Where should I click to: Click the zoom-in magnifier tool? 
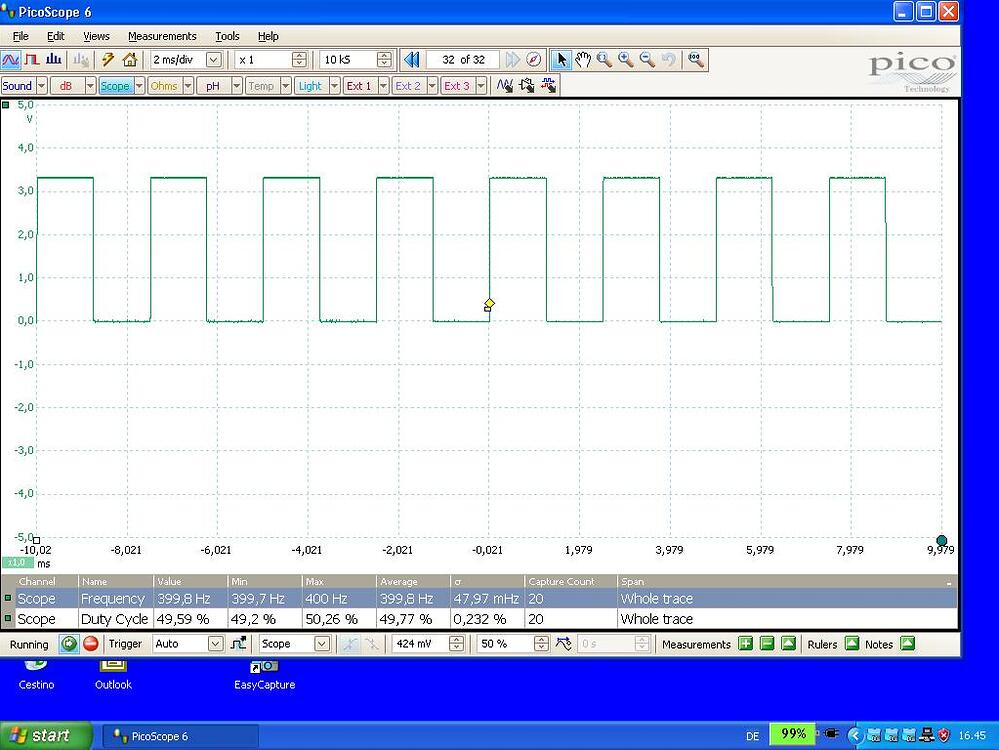pos(626,60)
